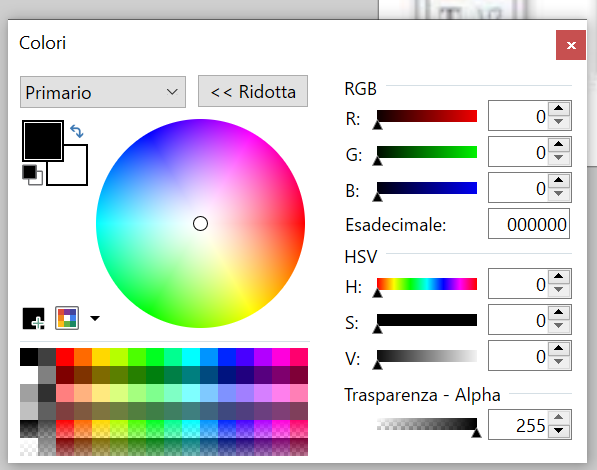Open the Primario color selector dropdown
The image size is (597, 470).
(103, 92)
